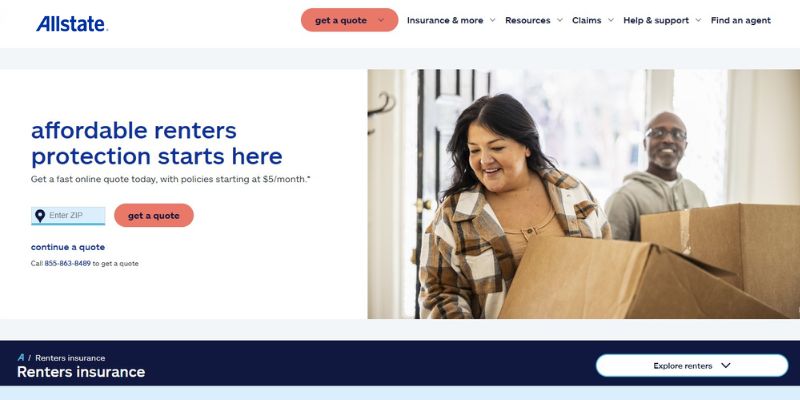The image size is (800, 400).
Task: Click the location pin icon in ZIP field
Action: (x=40, y=216)
